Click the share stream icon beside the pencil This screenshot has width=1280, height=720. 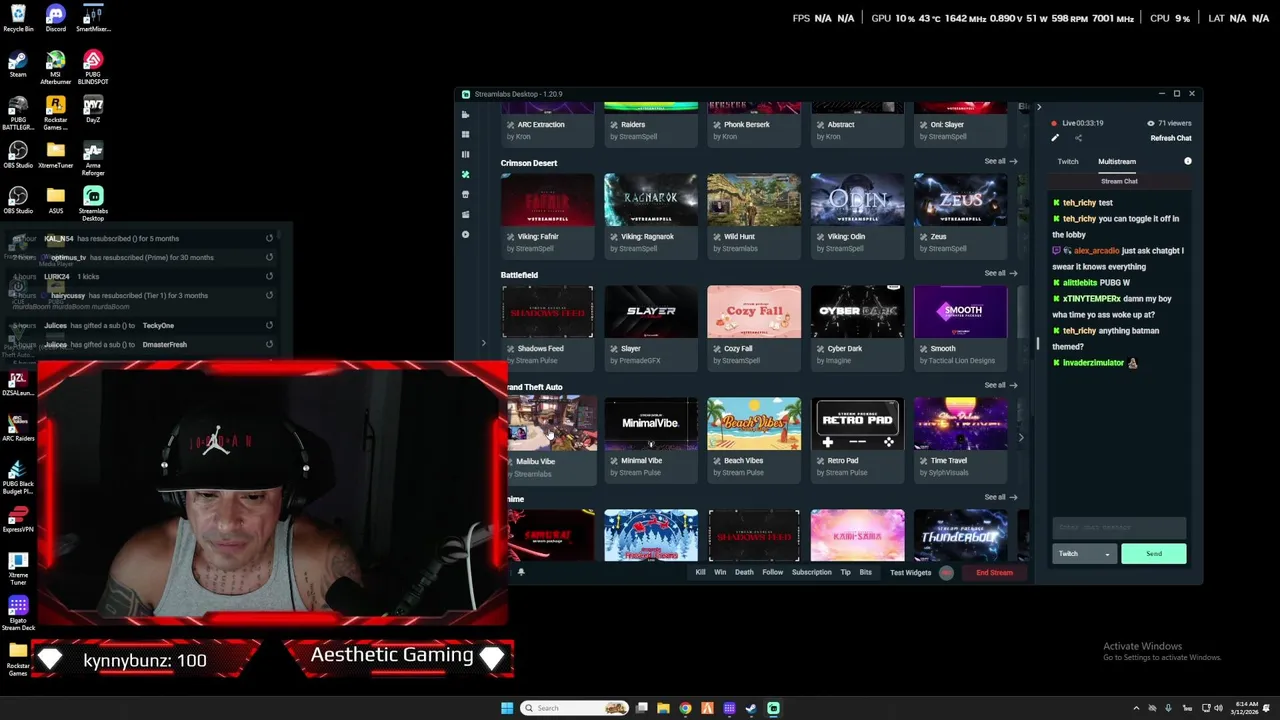pos(1078,138)
